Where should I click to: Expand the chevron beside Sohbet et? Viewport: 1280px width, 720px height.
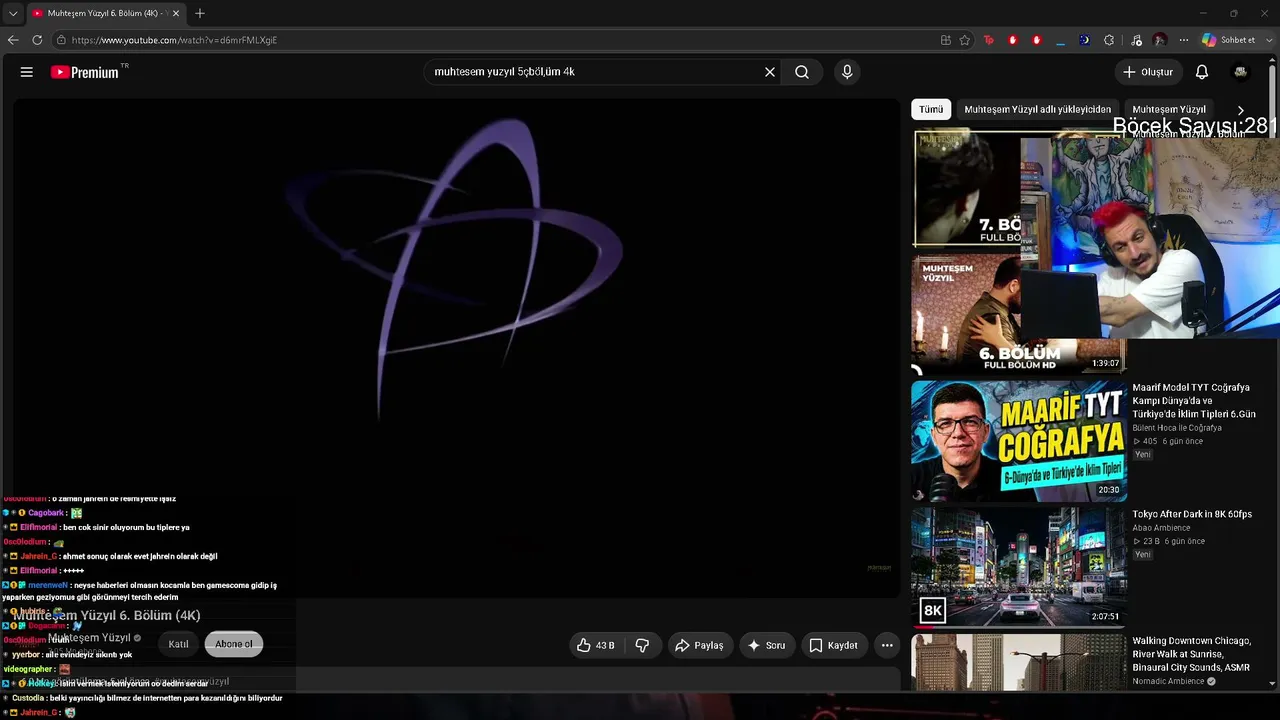click(x=1269, y=40)
